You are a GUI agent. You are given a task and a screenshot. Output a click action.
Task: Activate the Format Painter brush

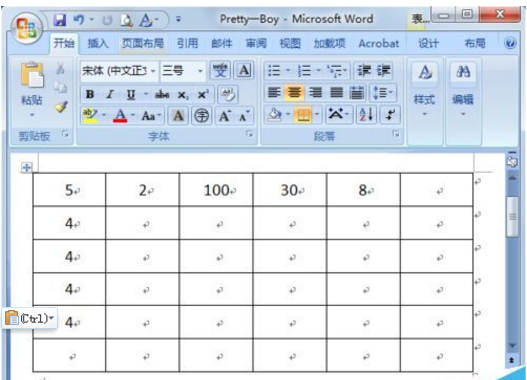coord(61,107)
